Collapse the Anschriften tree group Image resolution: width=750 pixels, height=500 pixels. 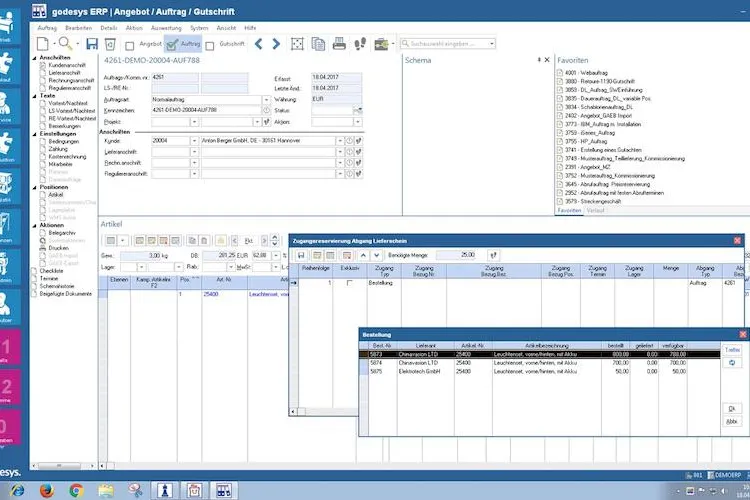[34, 58]
